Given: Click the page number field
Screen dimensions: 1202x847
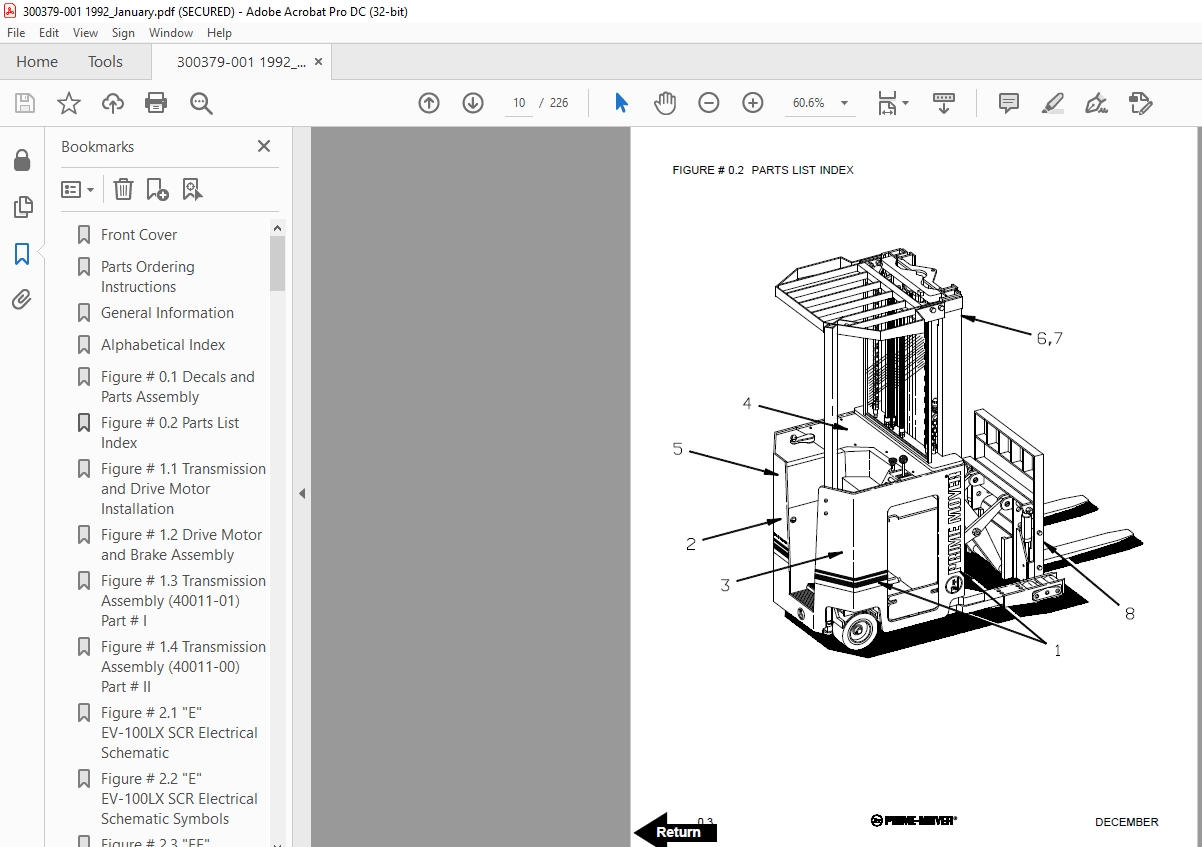Looking at the screenshot, I should 519,103.
